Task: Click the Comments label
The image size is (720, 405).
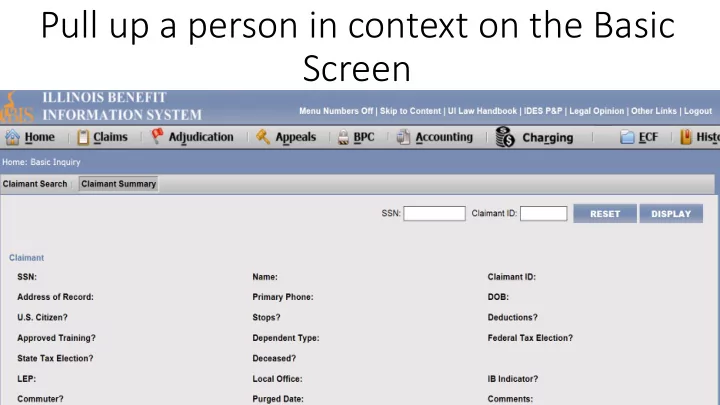Action: pyautogui.click(x=510, y=399)
